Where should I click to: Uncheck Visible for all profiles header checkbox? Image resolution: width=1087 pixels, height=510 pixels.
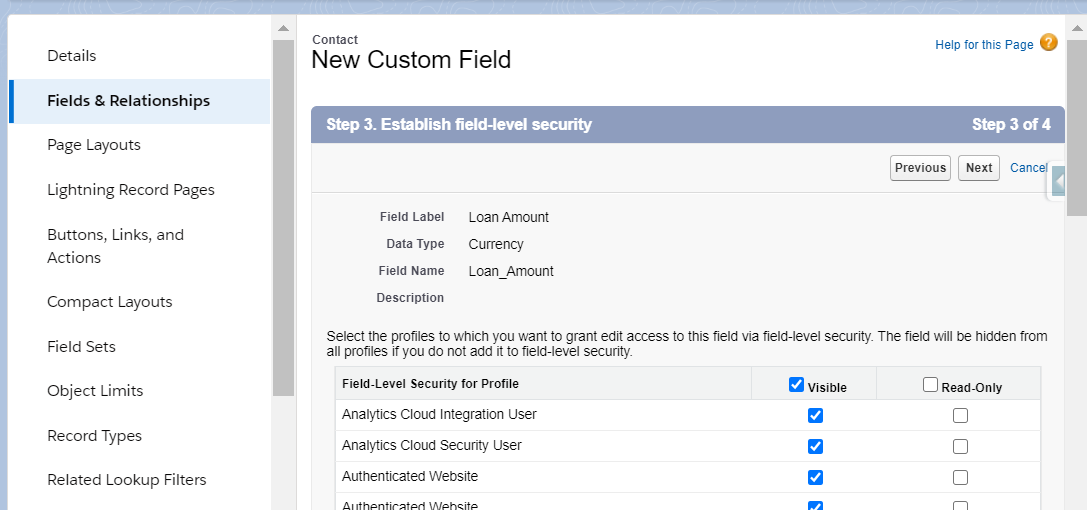tap(797, 385)
